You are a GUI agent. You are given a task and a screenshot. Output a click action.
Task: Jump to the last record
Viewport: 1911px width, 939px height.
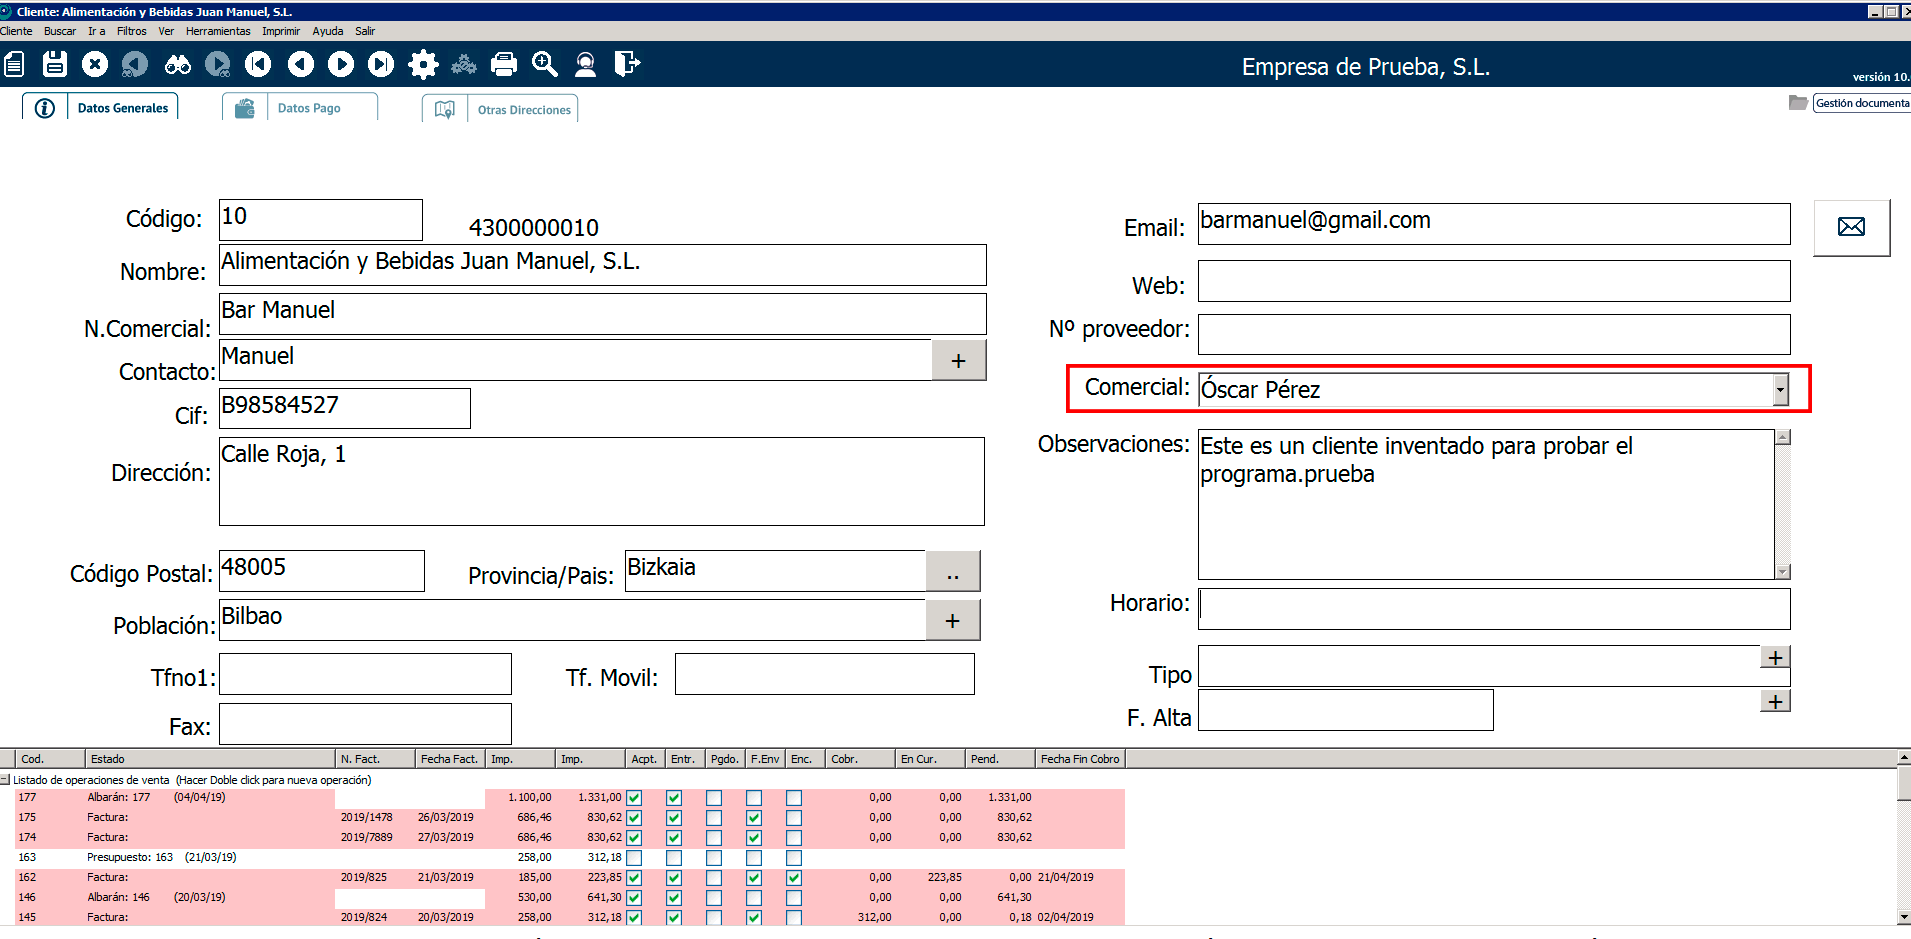pos(381,65)
